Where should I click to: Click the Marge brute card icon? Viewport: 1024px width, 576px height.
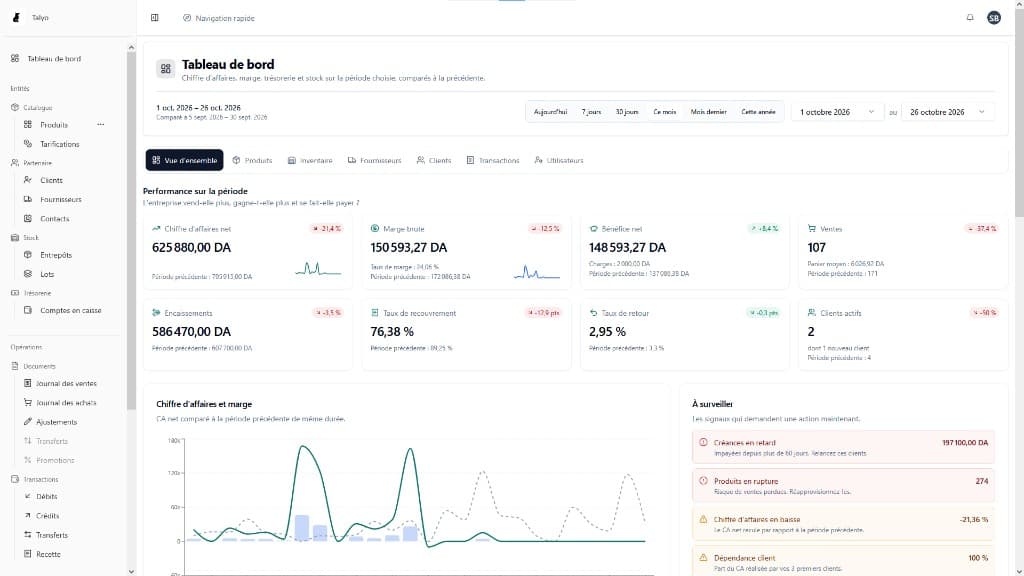375,229
